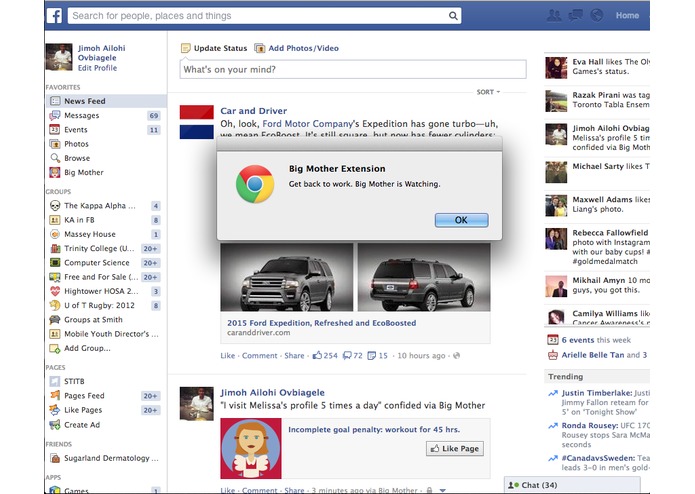The image size is (695, 494).
Task: Open Massey House group
Action: tap(90, 234)
